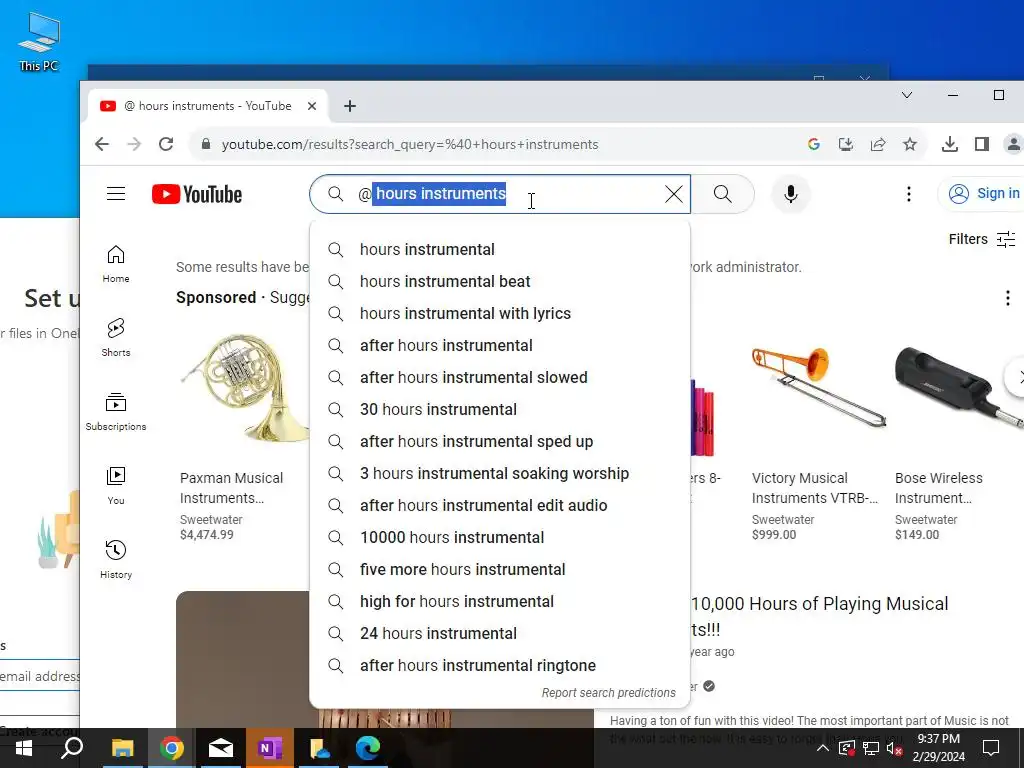Choose 10000 hours instrumental suggestion

pos(500,537)
